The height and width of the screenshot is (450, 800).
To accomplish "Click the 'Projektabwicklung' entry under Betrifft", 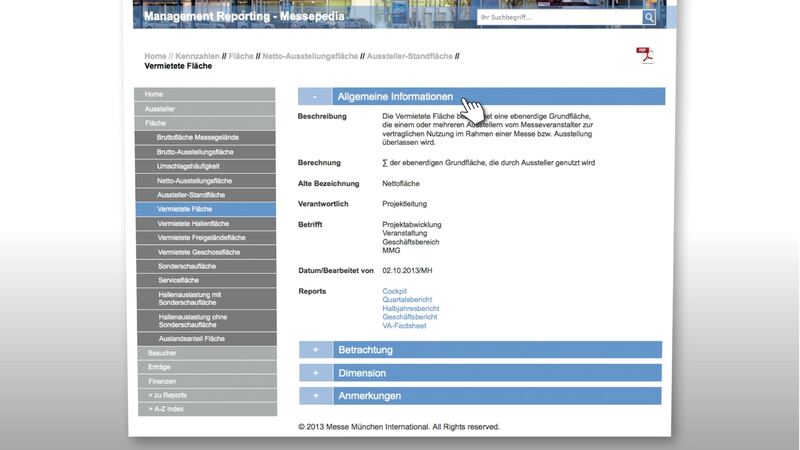I will tap(412, 224).
